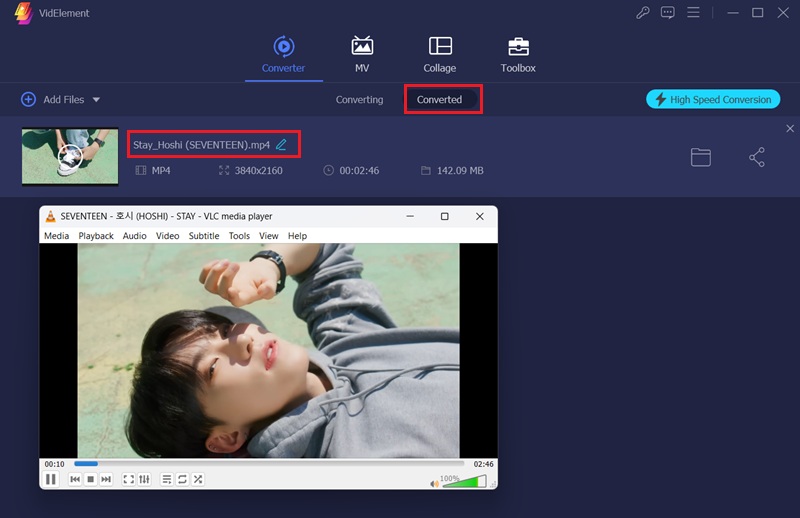
Task: Minimize the VLC media player window
Action: 410,216
